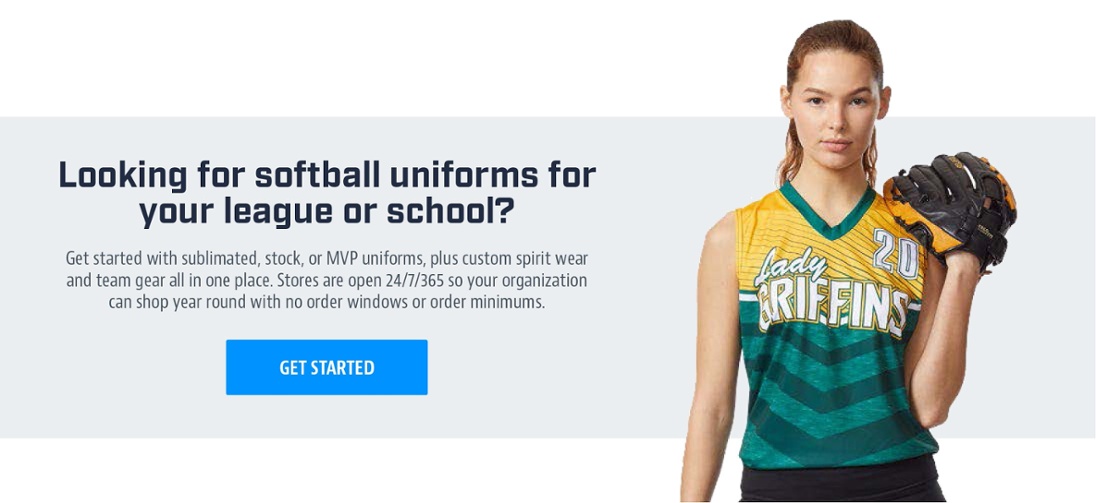Click the number 20 on the jersey
The height and width of the screenshot is (503, 1096).
point(895,253)
